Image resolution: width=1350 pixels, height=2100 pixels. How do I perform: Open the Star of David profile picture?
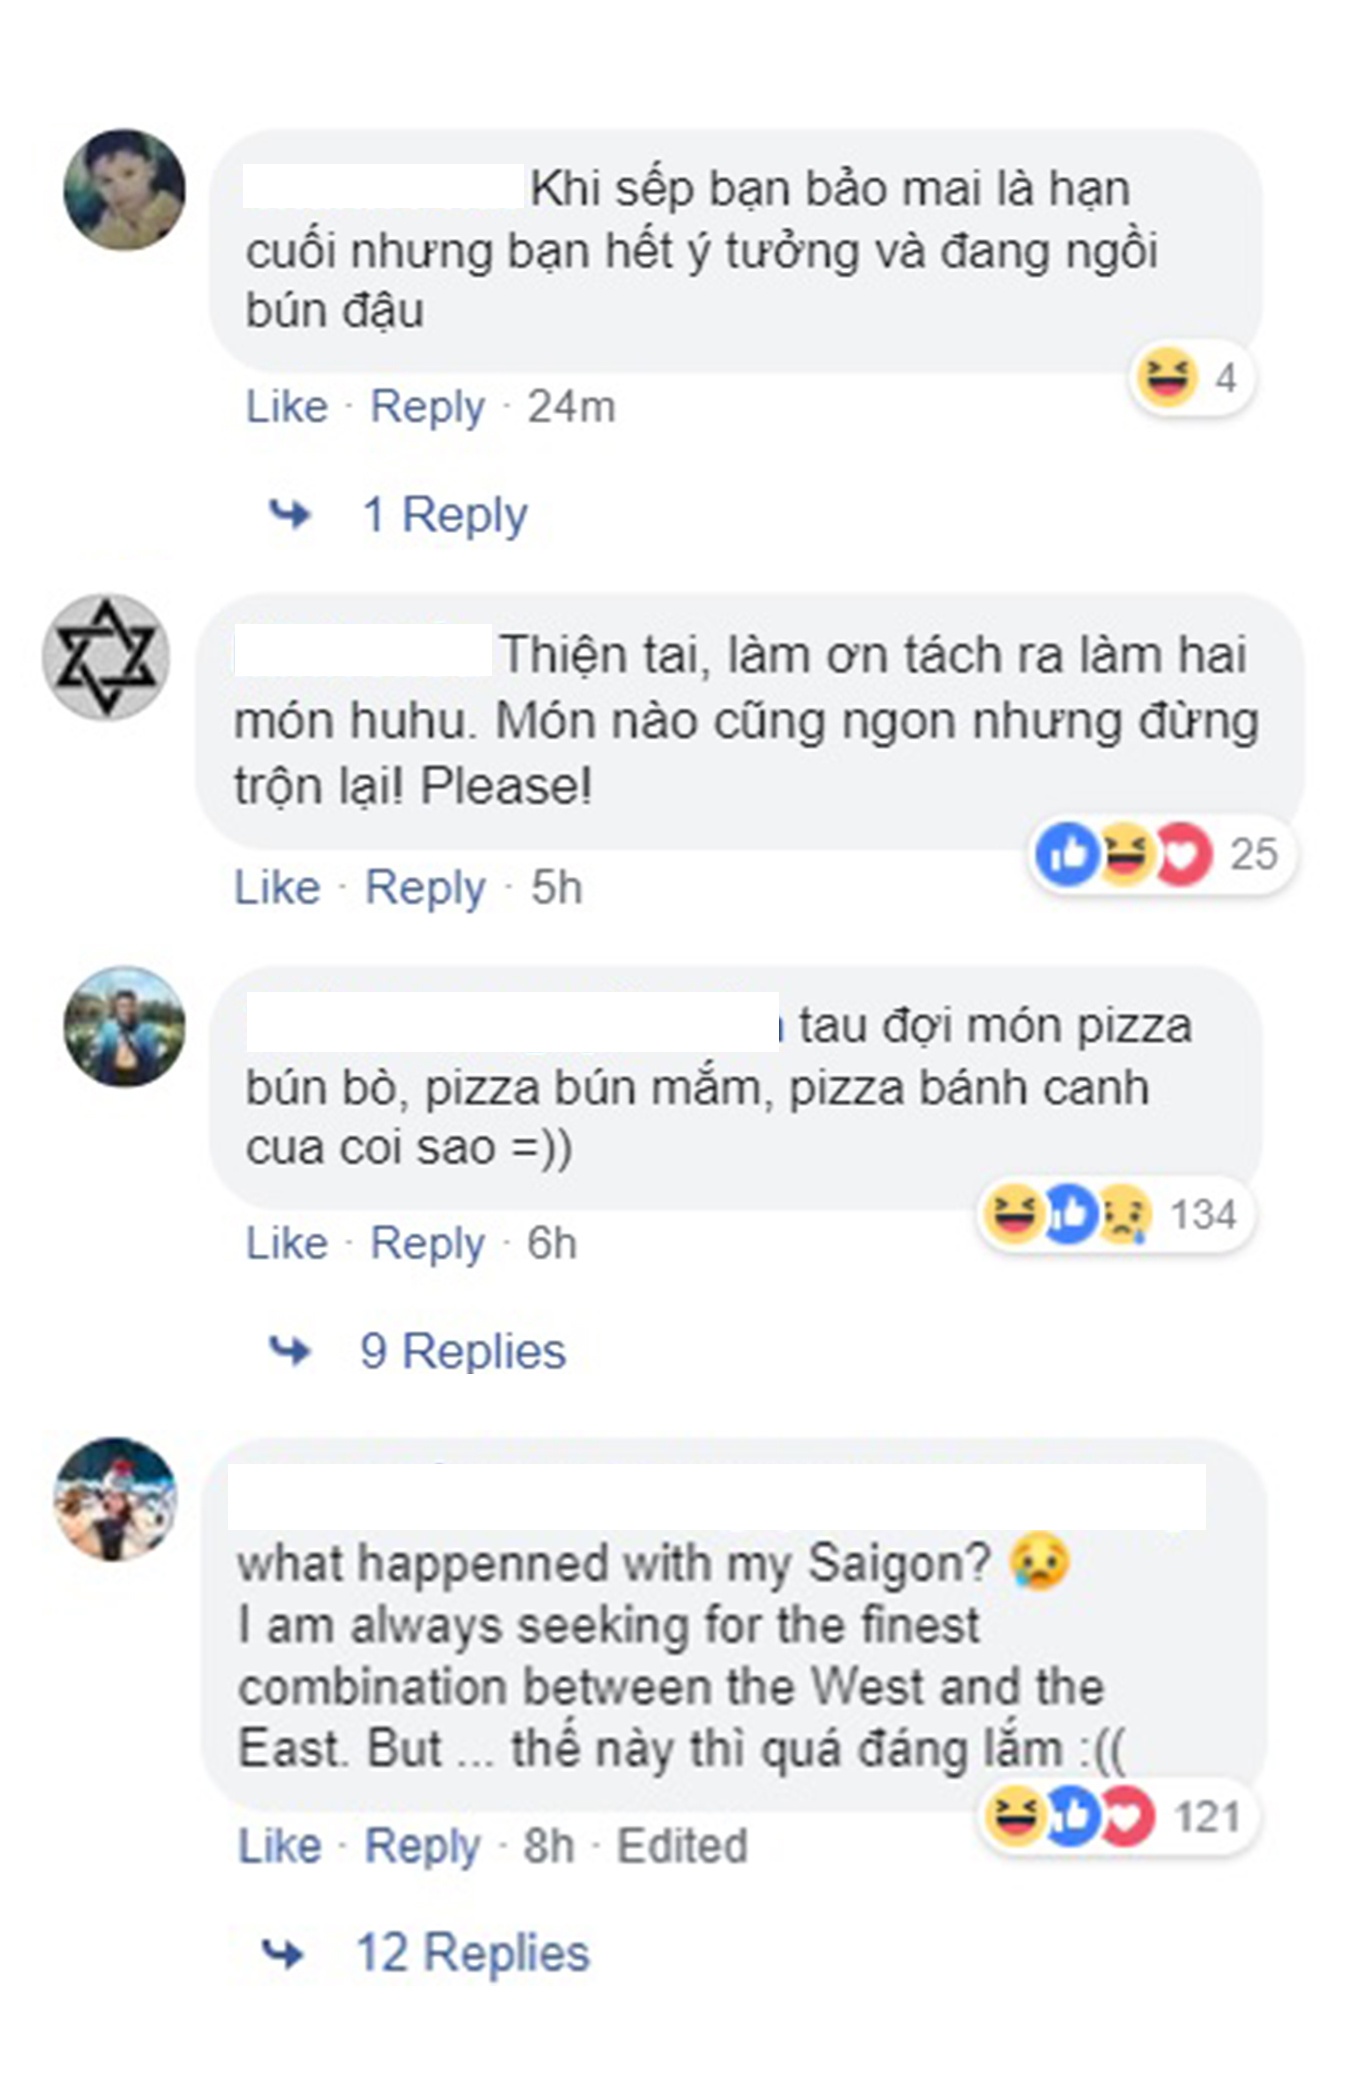click(x=105, y=657)
